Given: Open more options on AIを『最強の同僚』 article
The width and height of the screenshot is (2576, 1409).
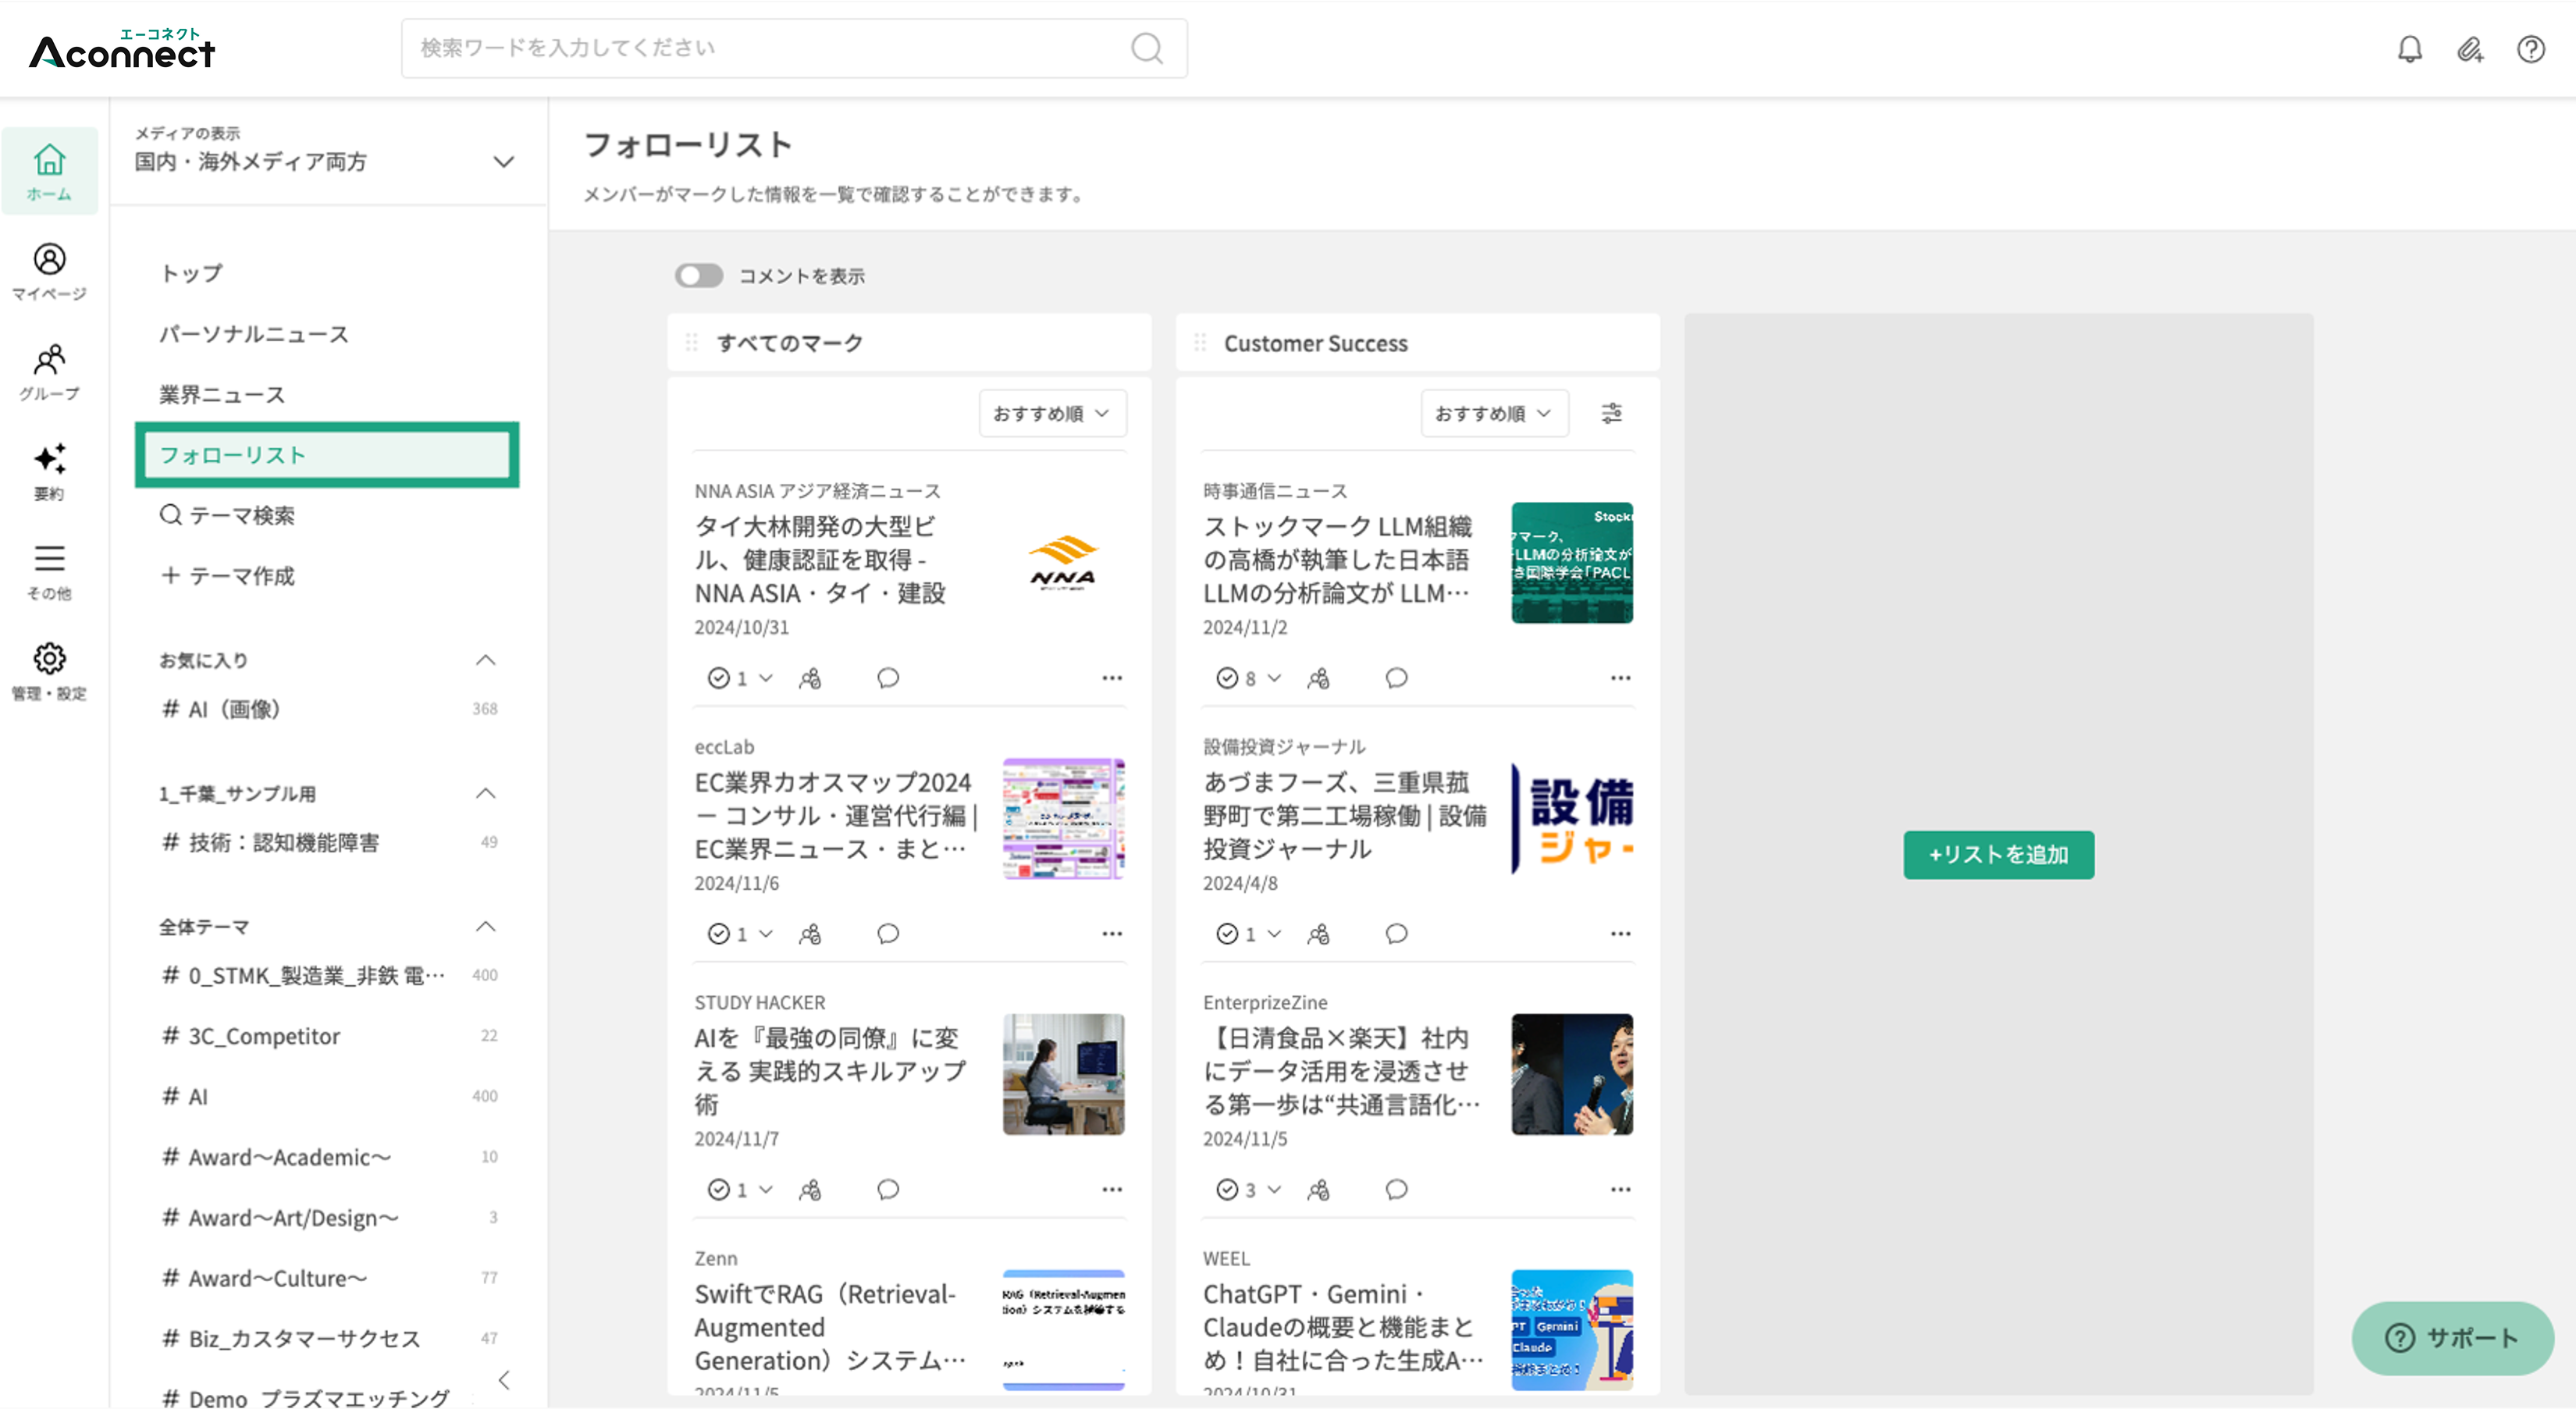Looking at the screenshot, I should [1112, 1190].
